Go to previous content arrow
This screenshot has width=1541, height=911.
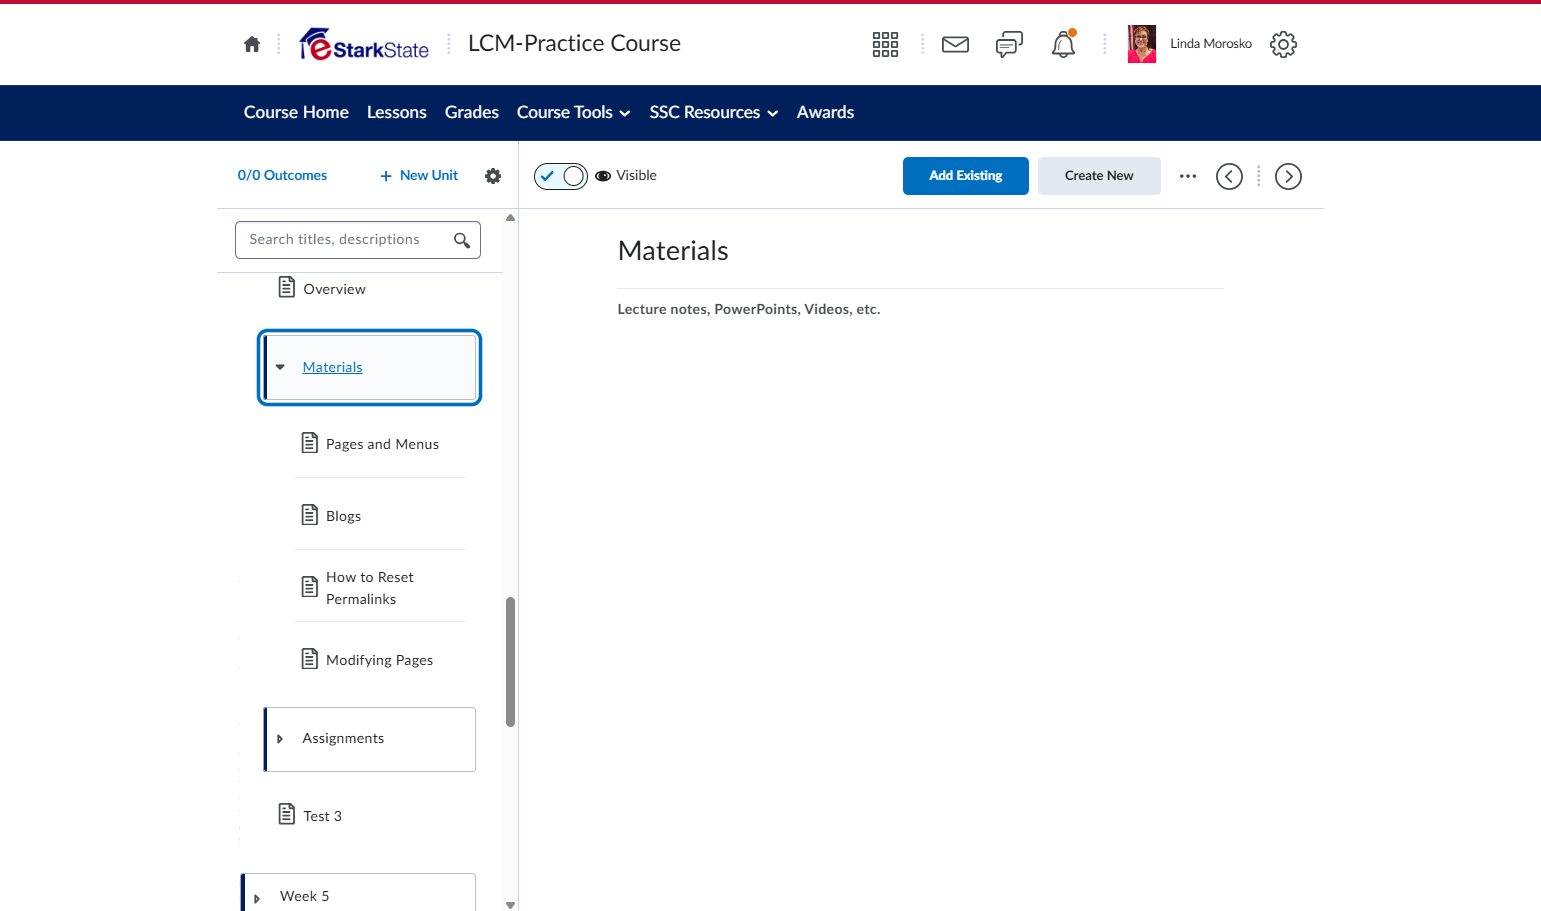[x=1229, y=176]
